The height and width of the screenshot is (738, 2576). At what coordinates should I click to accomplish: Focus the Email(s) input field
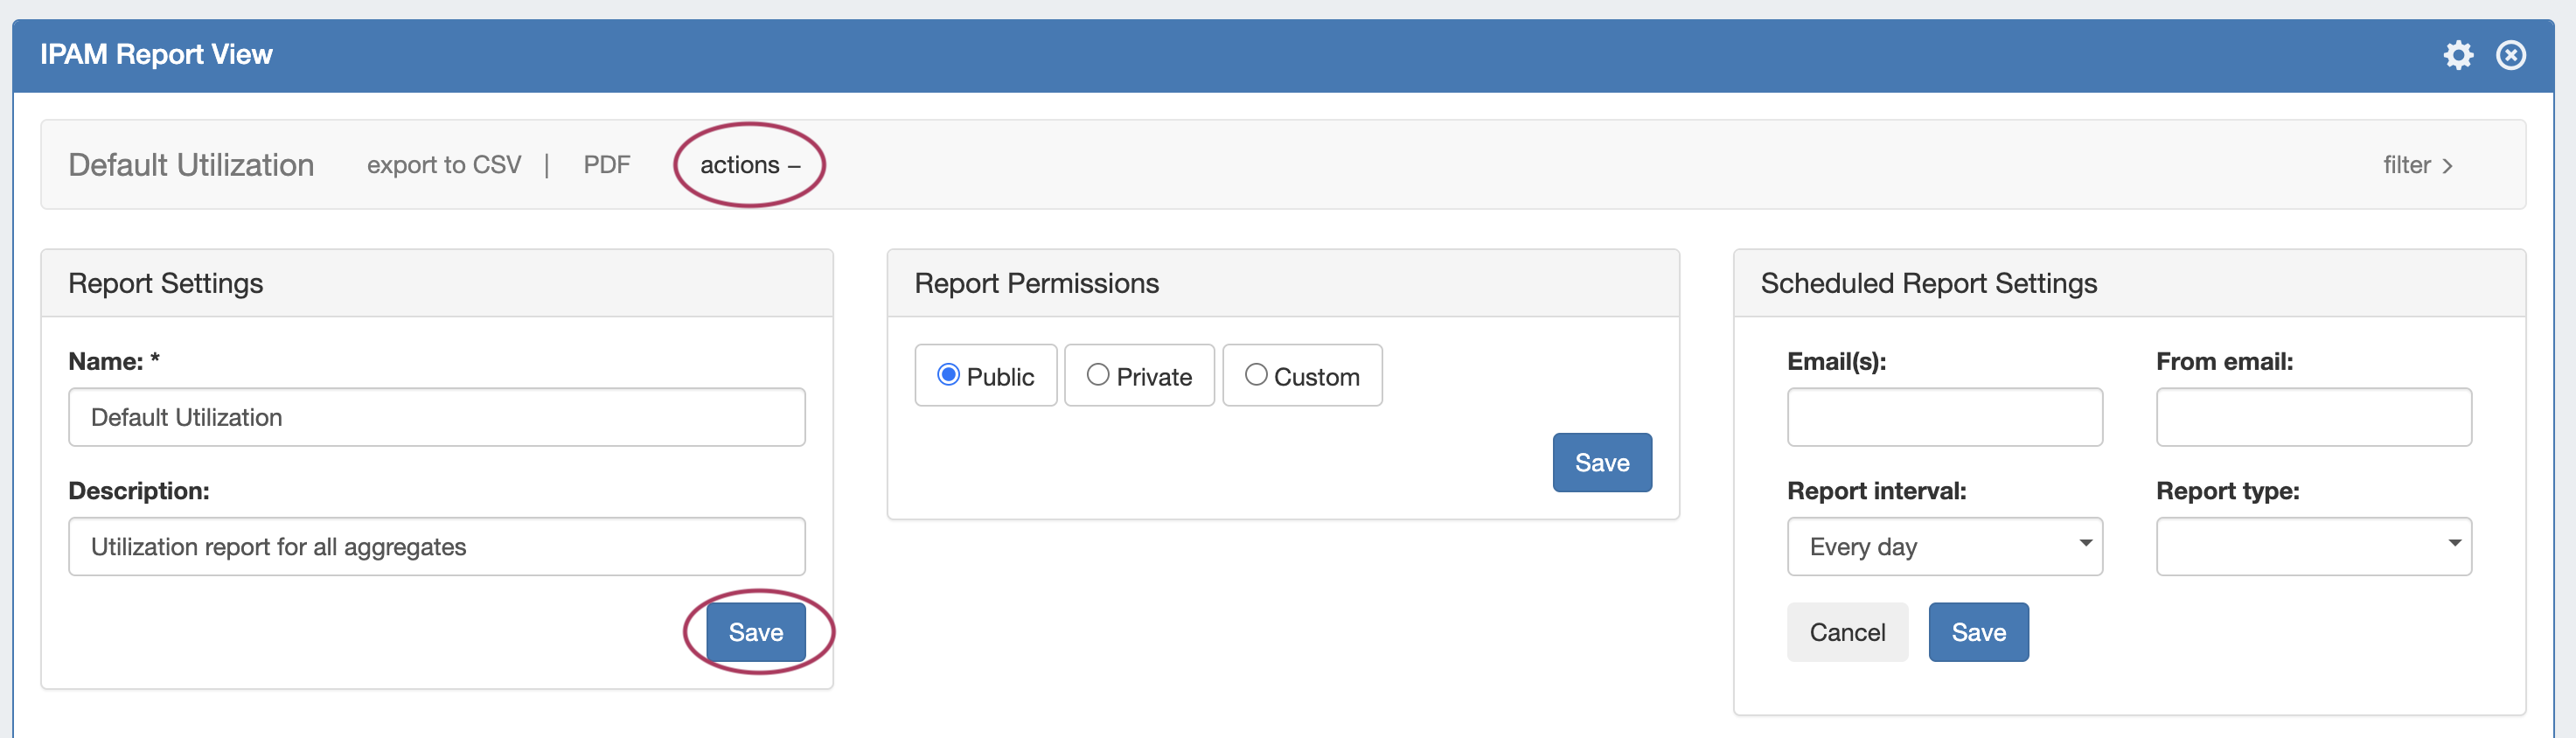[x=1944, y=417]
